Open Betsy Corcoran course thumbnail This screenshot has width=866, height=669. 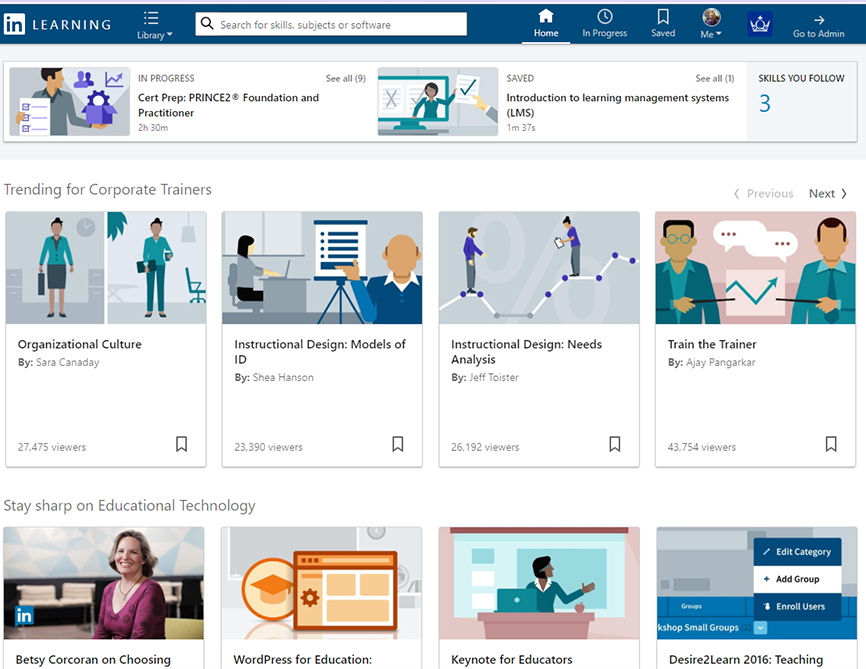[x=104, y=583]
